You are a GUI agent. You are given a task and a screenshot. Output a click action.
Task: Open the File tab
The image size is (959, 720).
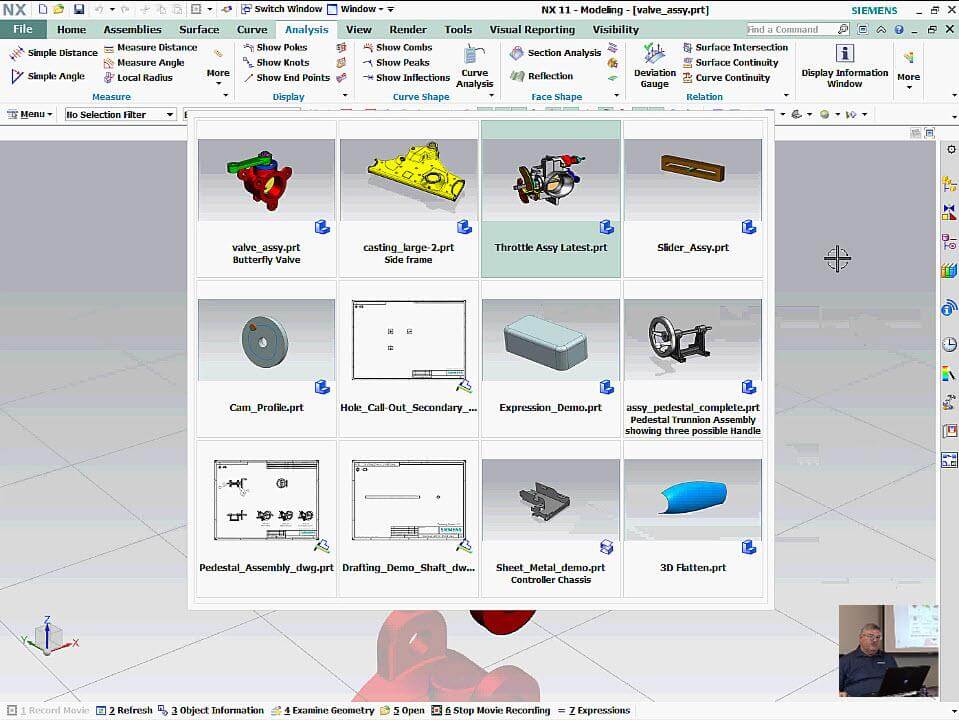[23, 29]
